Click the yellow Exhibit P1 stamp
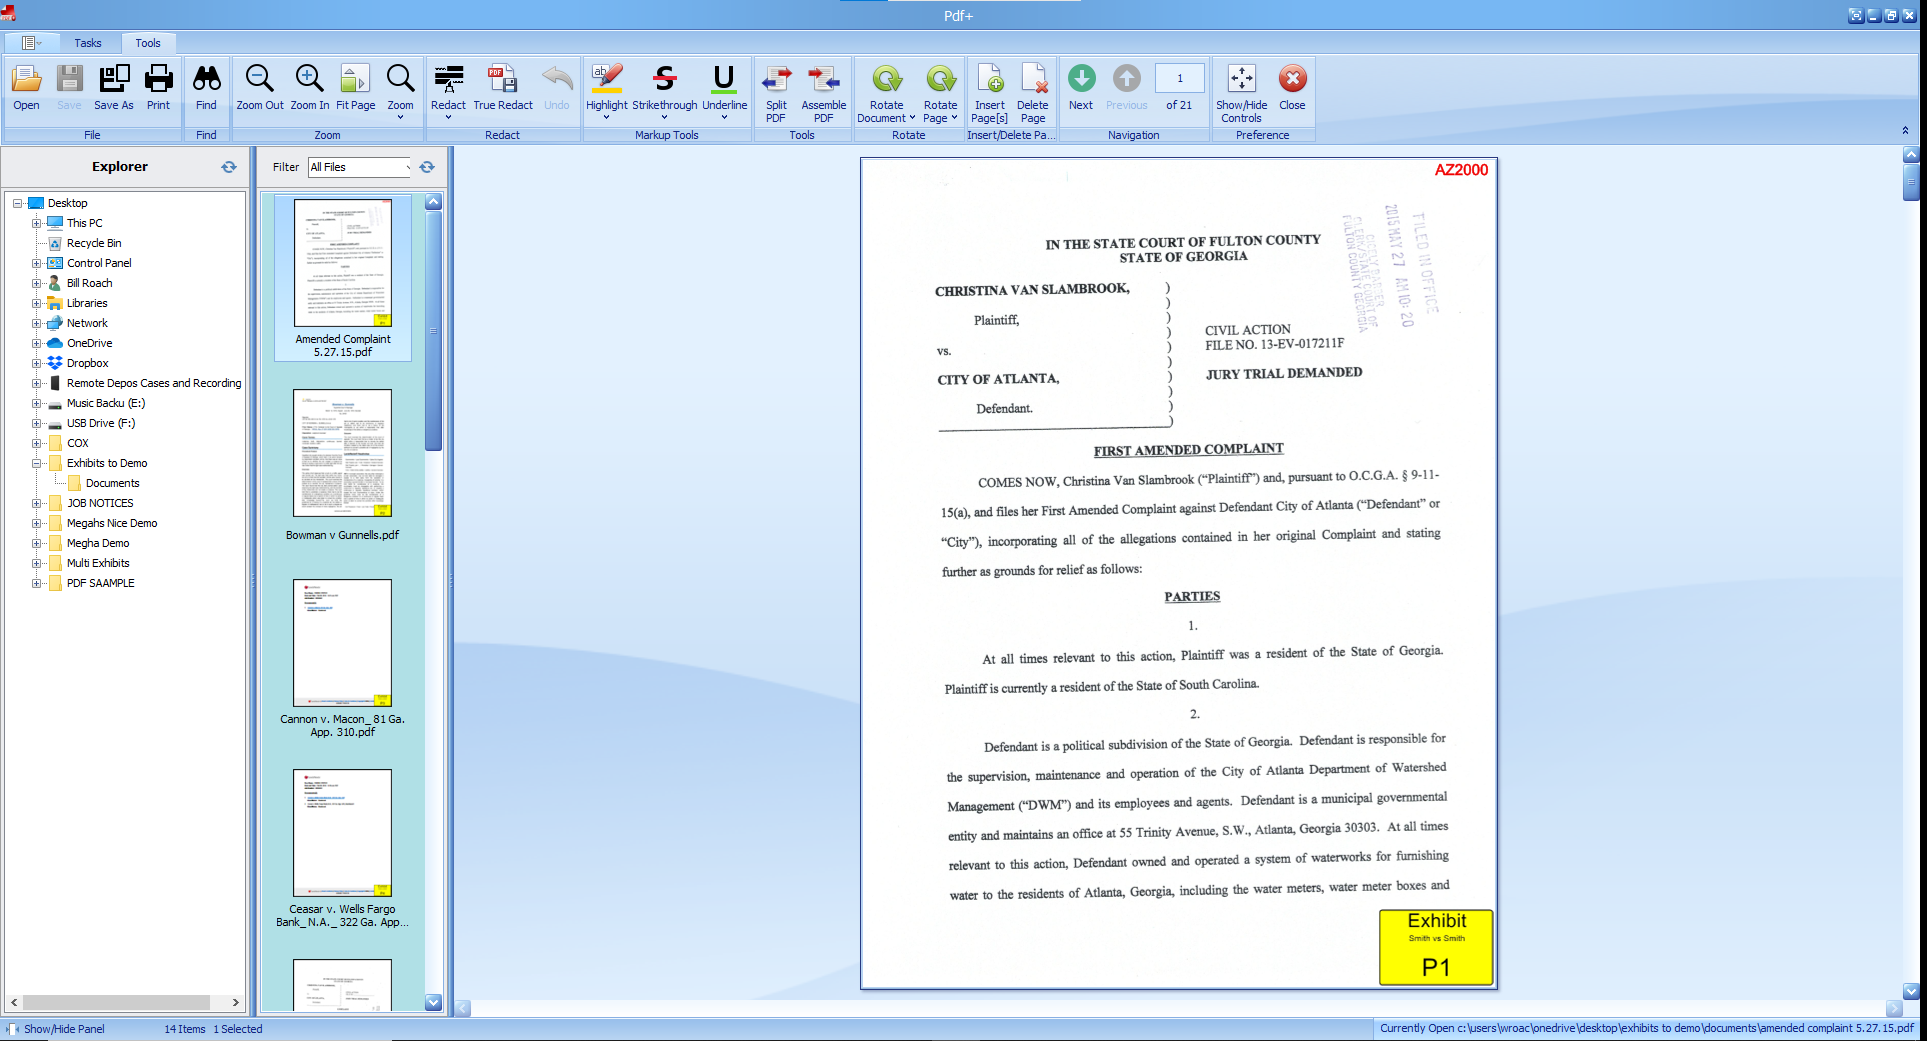Screen dimensions: 1927x1041 pos(1436,947)
